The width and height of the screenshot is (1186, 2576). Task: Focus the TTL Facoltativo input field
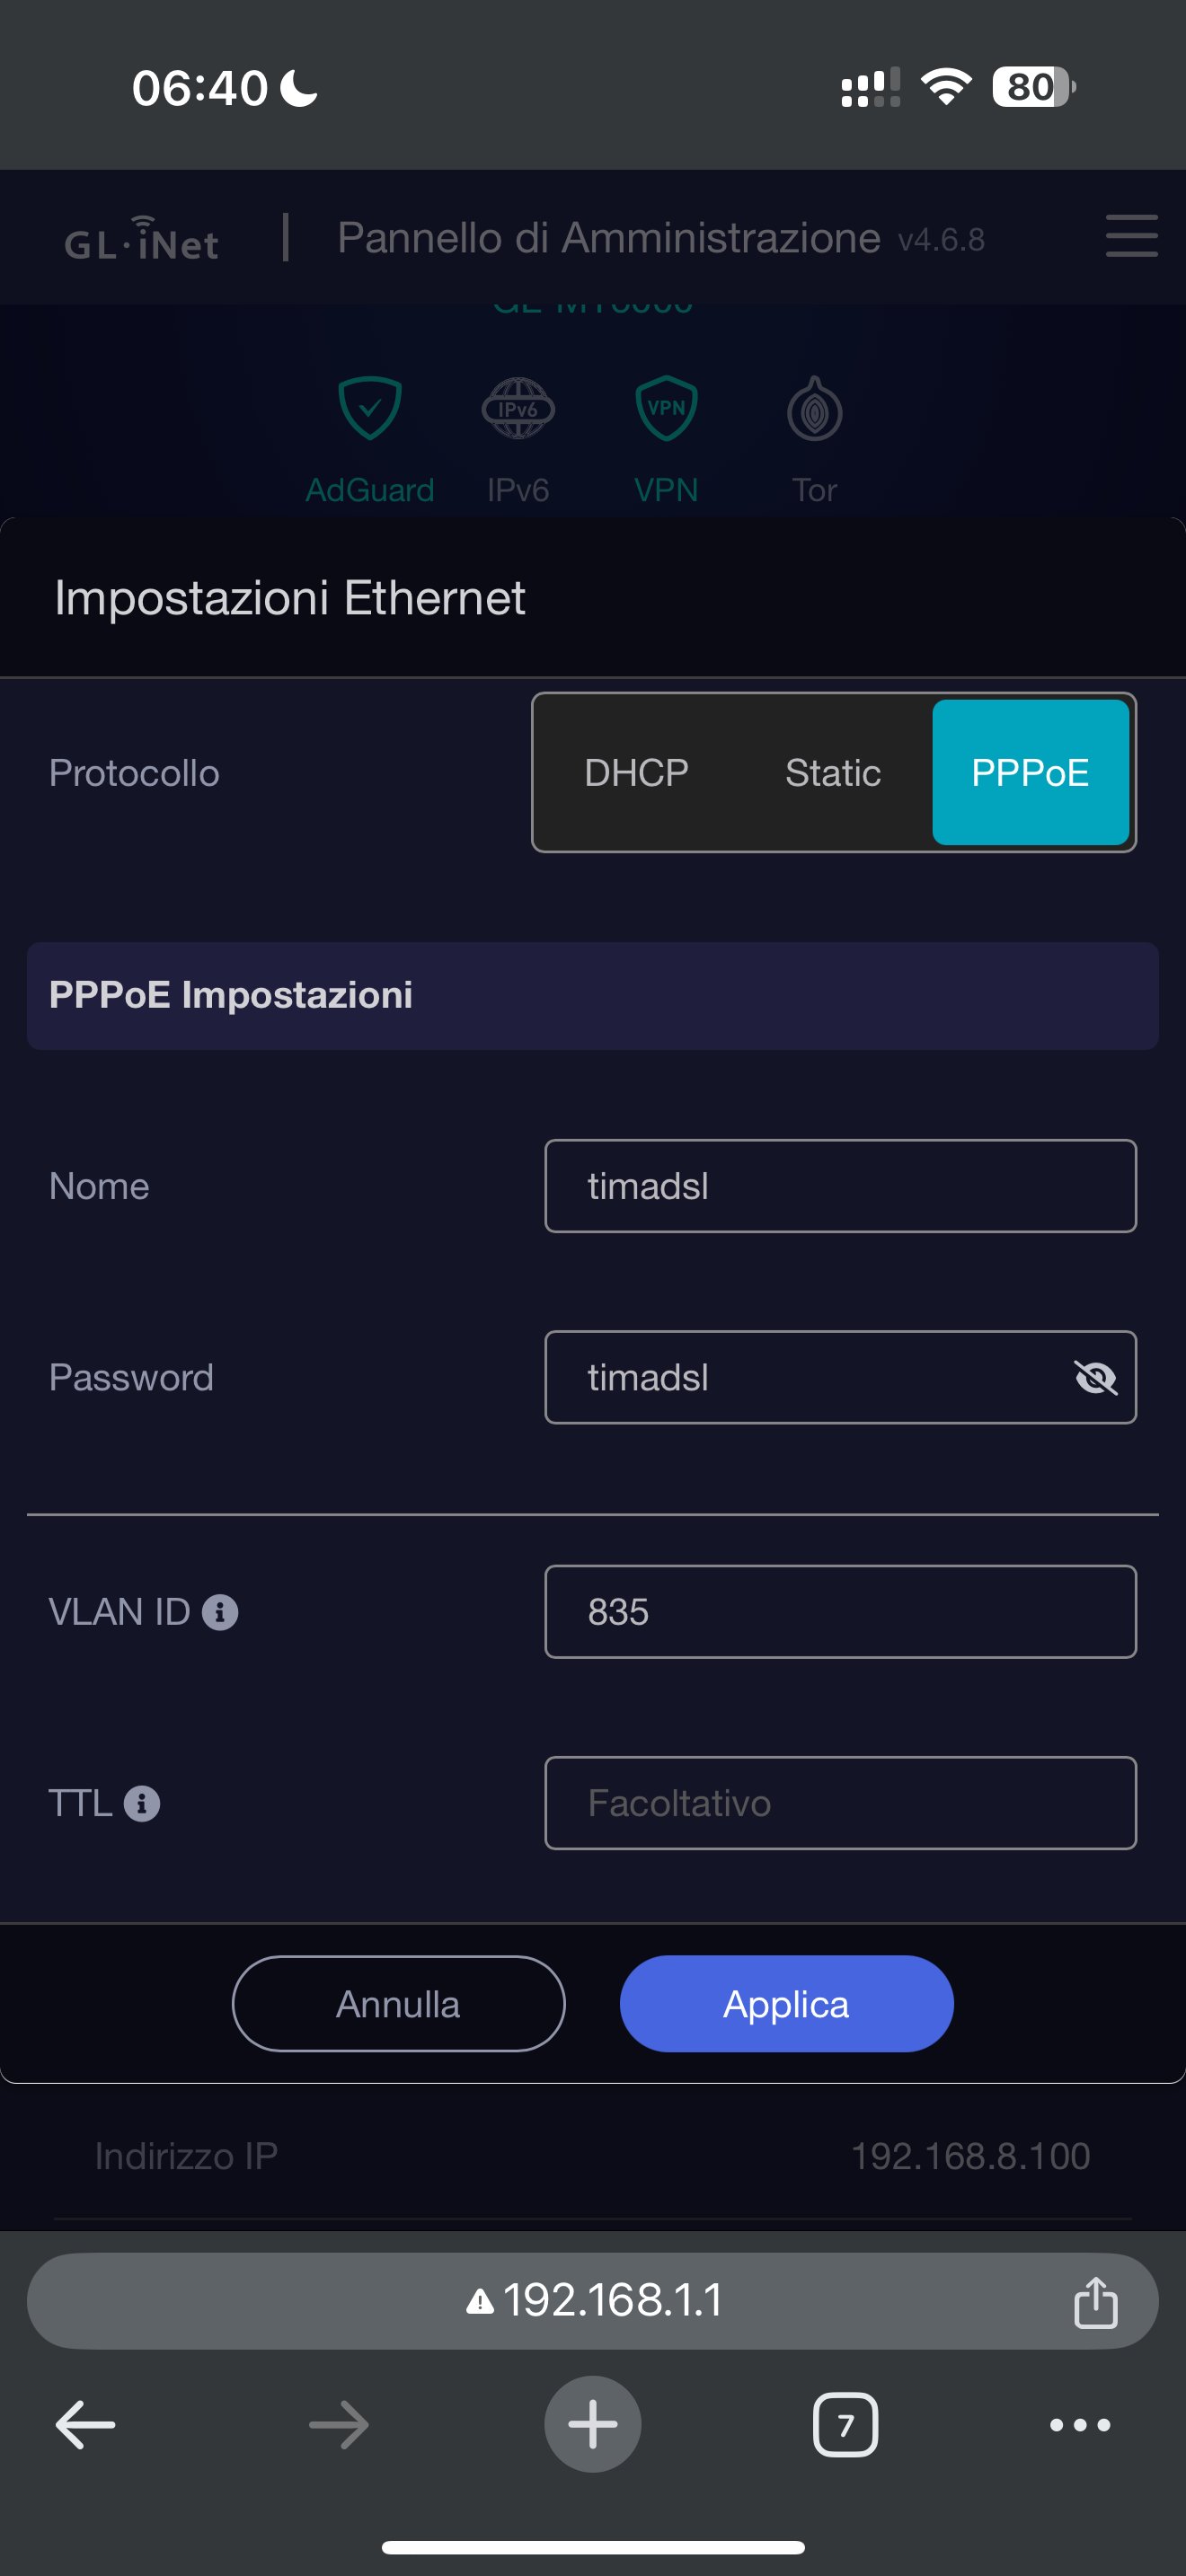pyautogui.click(x=840, y=1803)
